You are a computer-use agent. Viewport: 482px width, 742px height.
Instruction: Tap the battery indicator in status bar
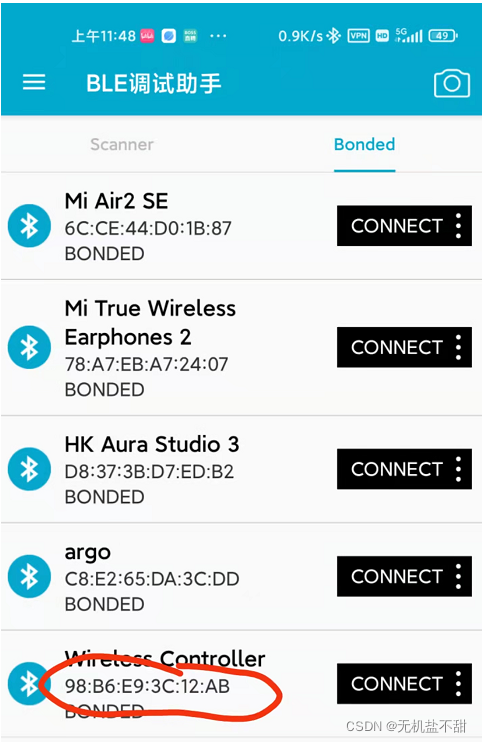pos(443,36)
